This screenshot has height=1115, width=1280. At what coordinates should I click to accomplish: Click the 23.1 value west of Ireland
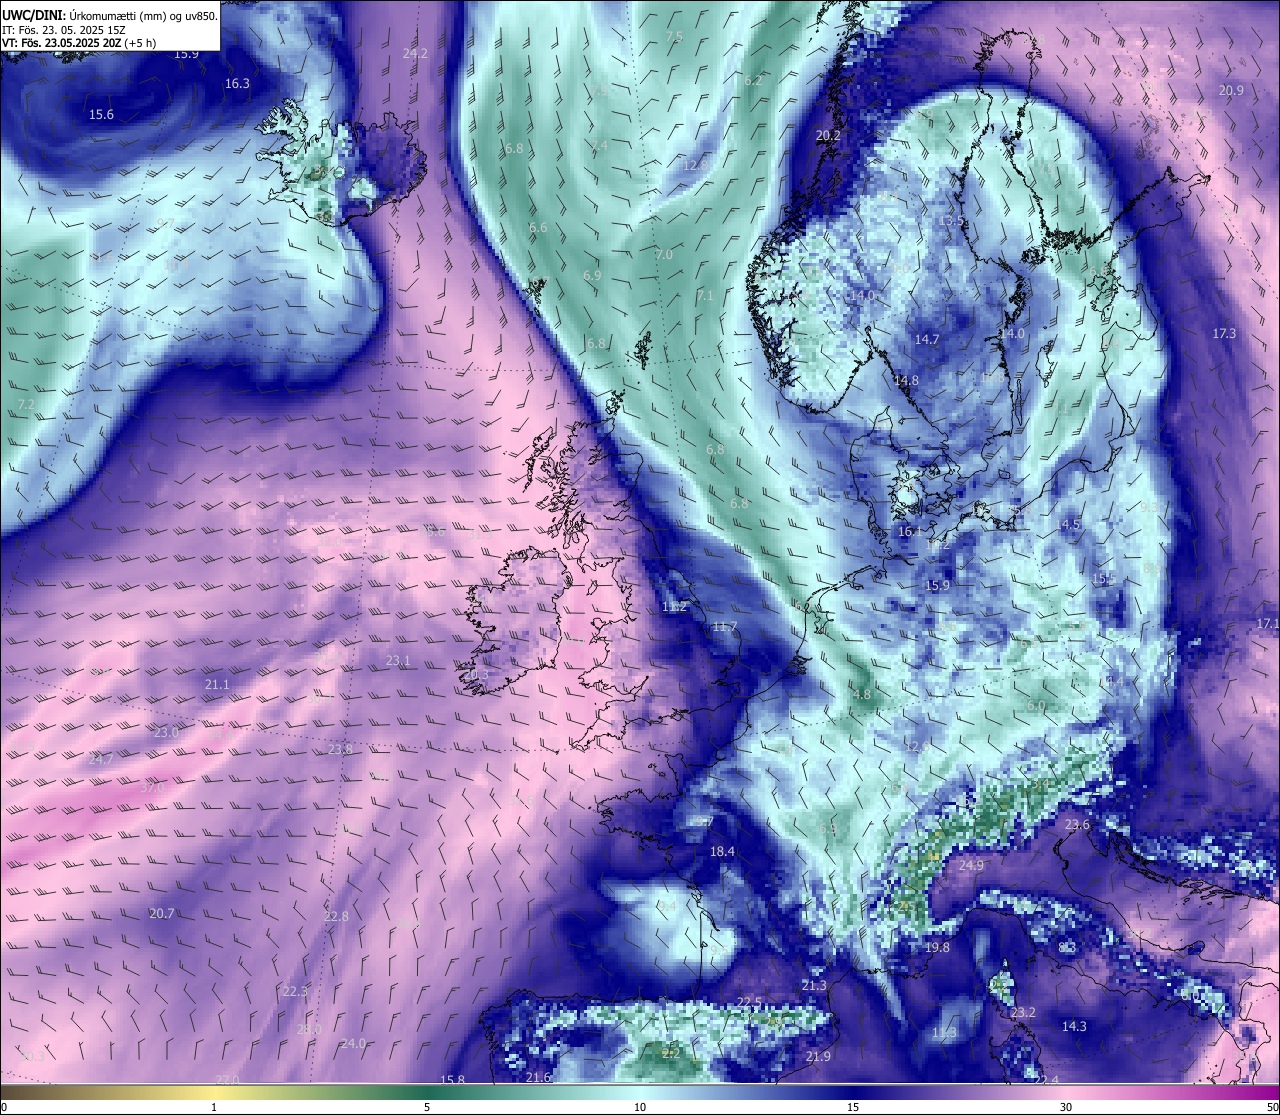point(398,661)
